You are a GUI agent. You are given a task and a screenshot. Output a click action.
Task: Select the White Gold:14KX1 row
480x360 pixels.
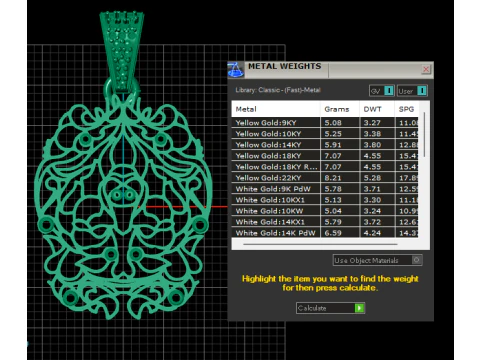[x=325, y=222]
